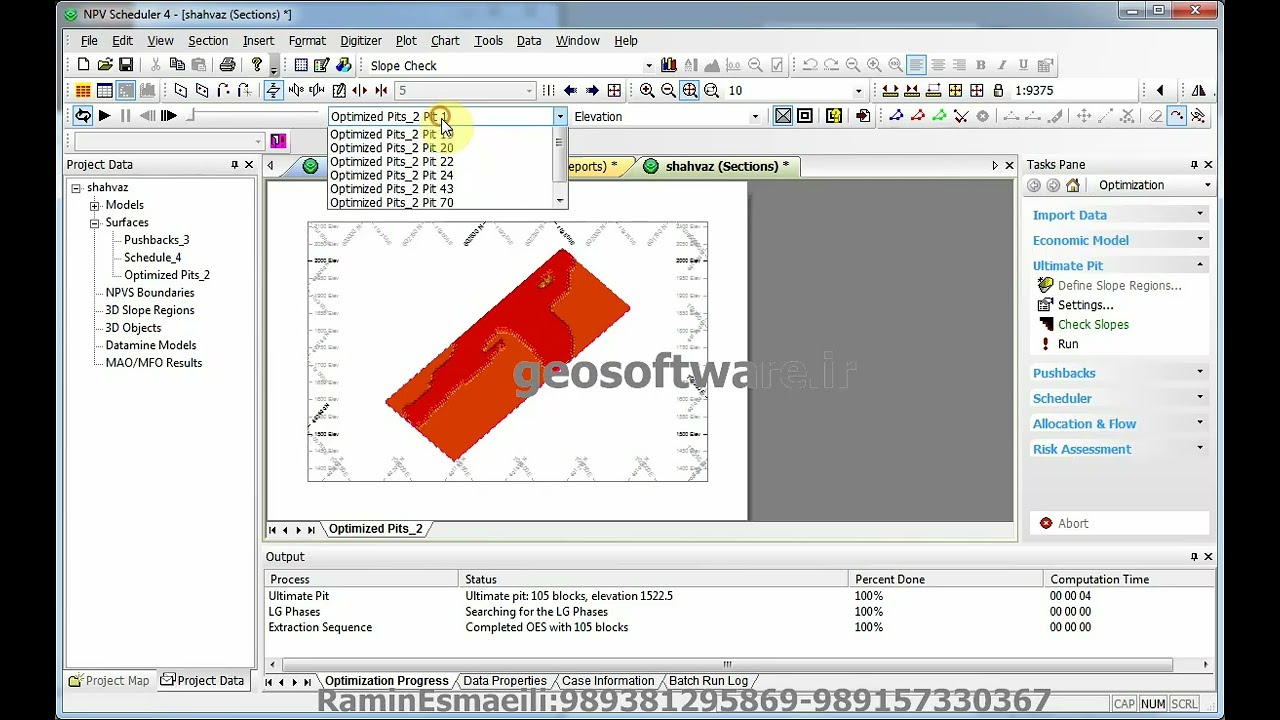The width and height of the screenshot is (1280, 720).
Task: Switch to the Data Properties tab
Action: pyautogui.click(x=504, y=681)
